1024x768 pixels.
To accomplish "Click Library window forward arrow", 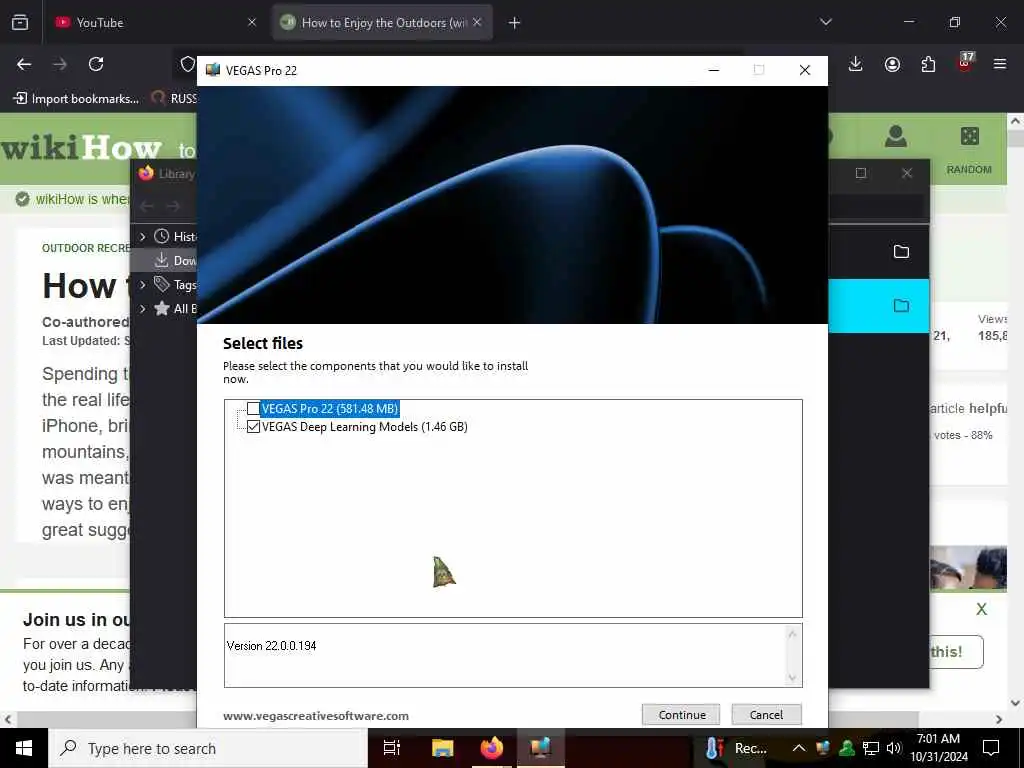I will pyautogui.click(x=173, y=206).
